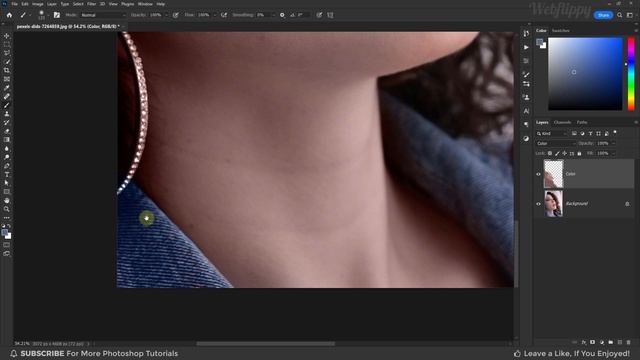
Task: Click in the color picker field
Action: click(585, 74)
